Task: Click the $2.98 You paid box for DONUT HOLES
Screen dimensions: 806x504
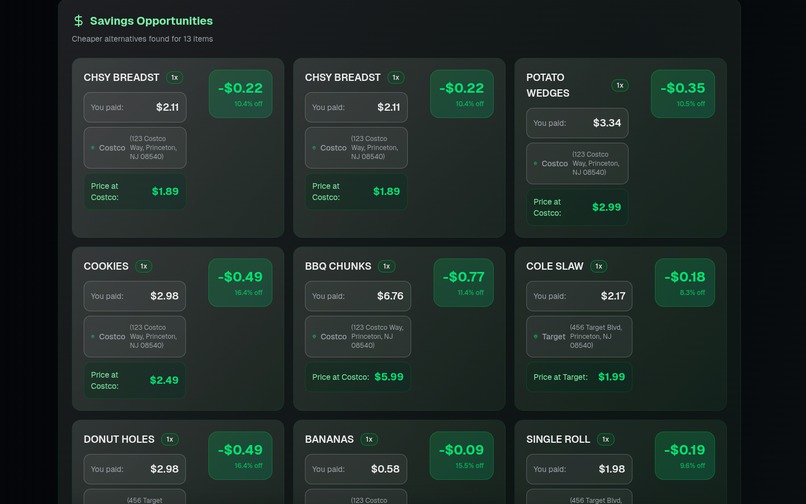Action: pyautogui.click(x=135, y=469)
